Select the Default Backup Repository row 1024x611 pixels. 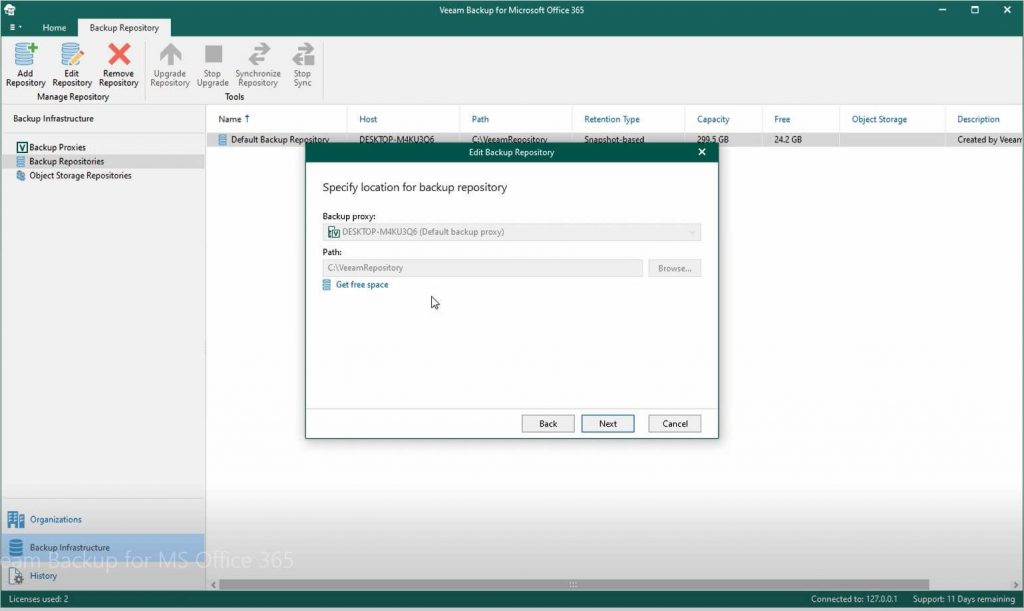pyautogui.click(x=615, y=140)
